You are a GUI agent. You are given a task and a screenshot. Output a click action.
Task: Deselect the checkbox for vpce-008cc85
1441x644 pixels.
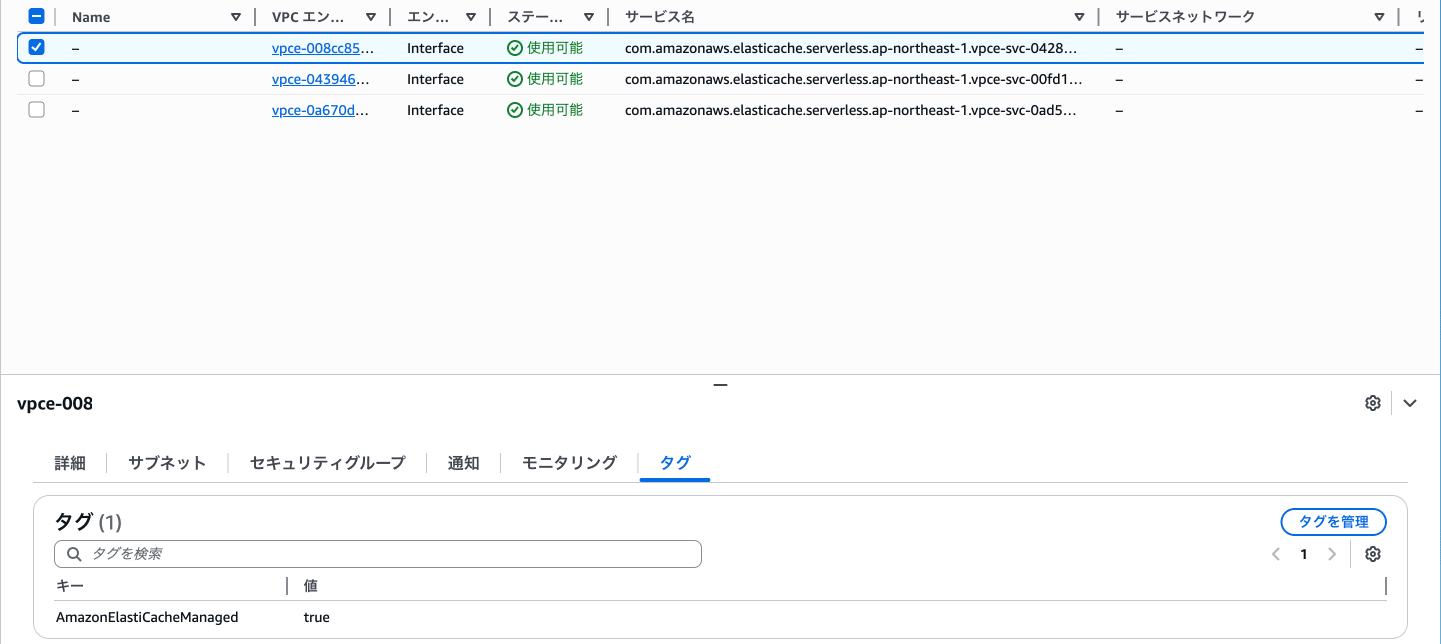coord(37,47)
